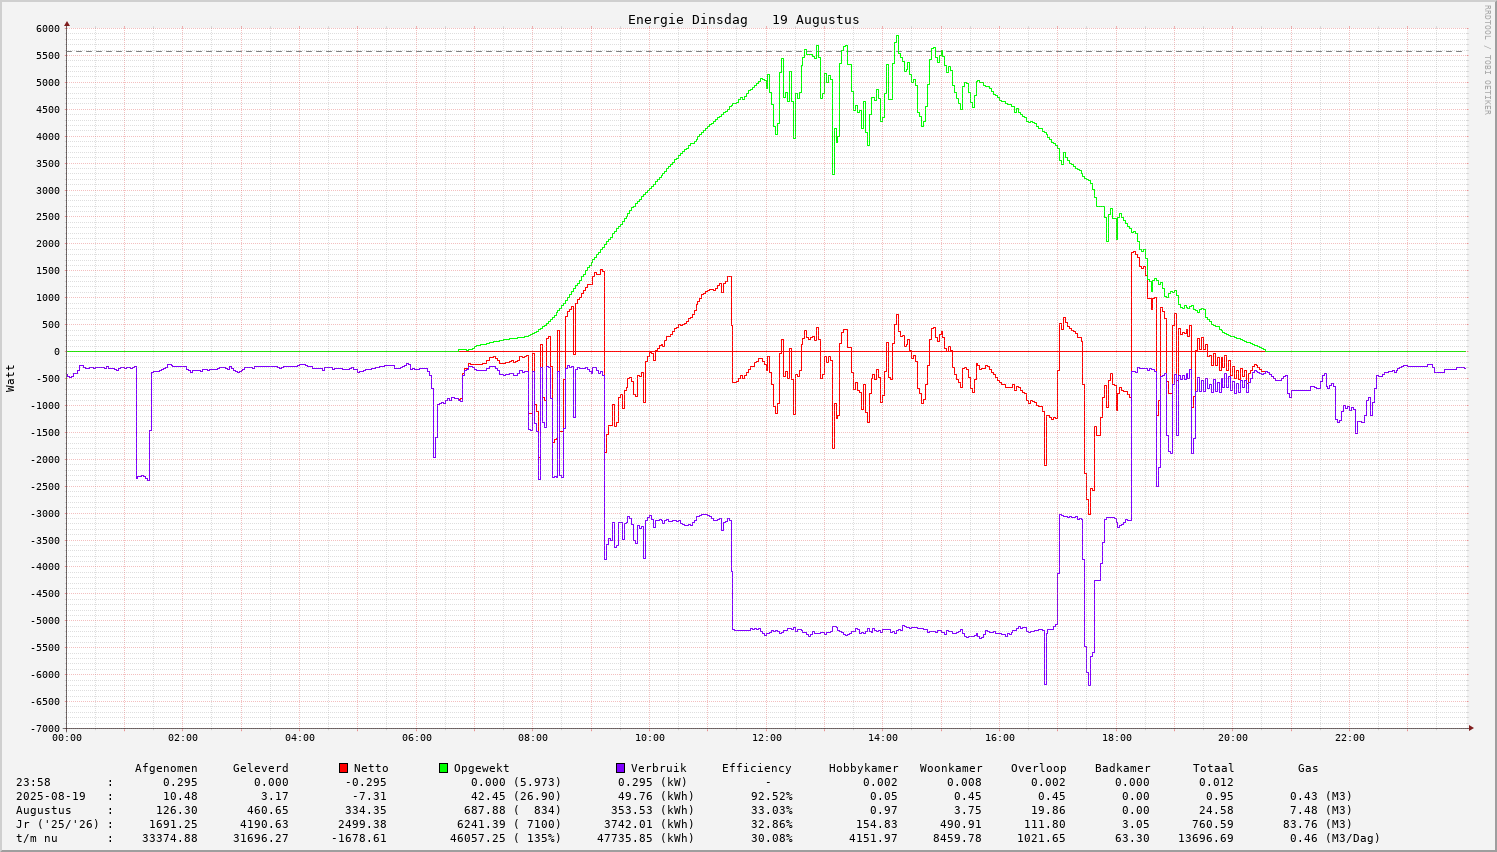The height and width of the screenshot is (852, 1497).
Task: Click the 'Augustus' row label in table
Action: (43, 810)
